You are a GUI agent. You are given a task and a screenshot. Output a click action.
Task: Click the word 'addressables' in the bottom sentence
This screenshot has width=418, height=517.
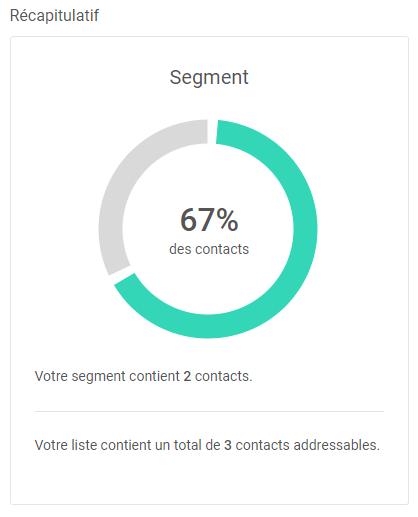337,445
